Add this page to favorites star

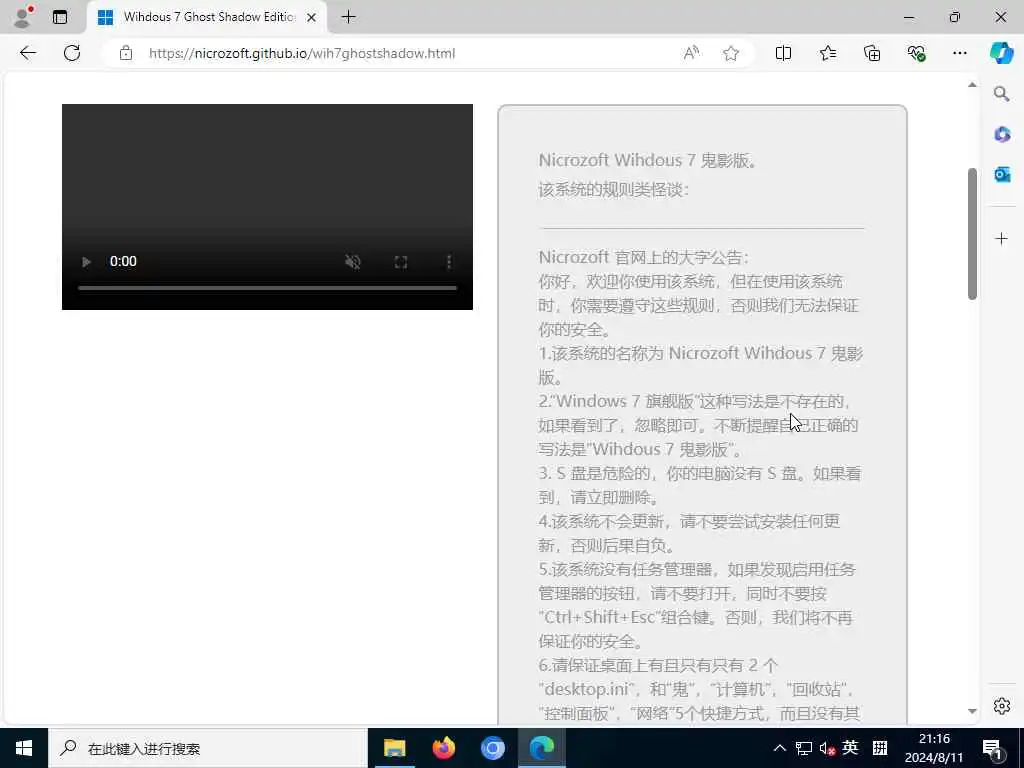tap(731, 54)
